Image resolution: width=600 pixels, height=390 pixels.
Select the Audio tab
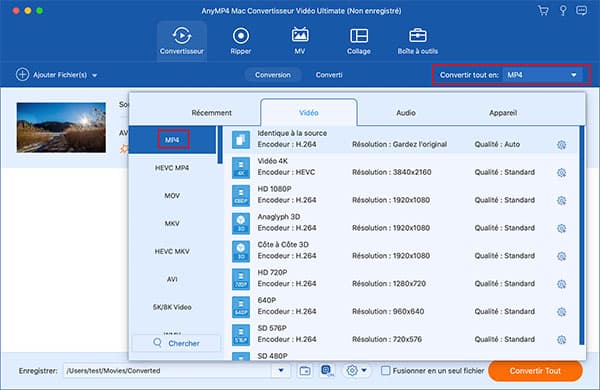tap(406, 113)
